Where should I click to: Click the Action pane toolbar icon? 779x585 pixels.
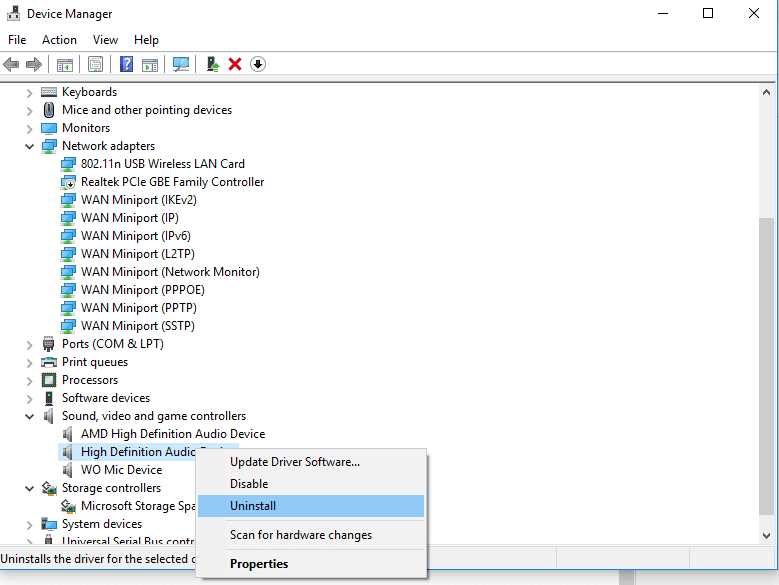click(150, 65)
